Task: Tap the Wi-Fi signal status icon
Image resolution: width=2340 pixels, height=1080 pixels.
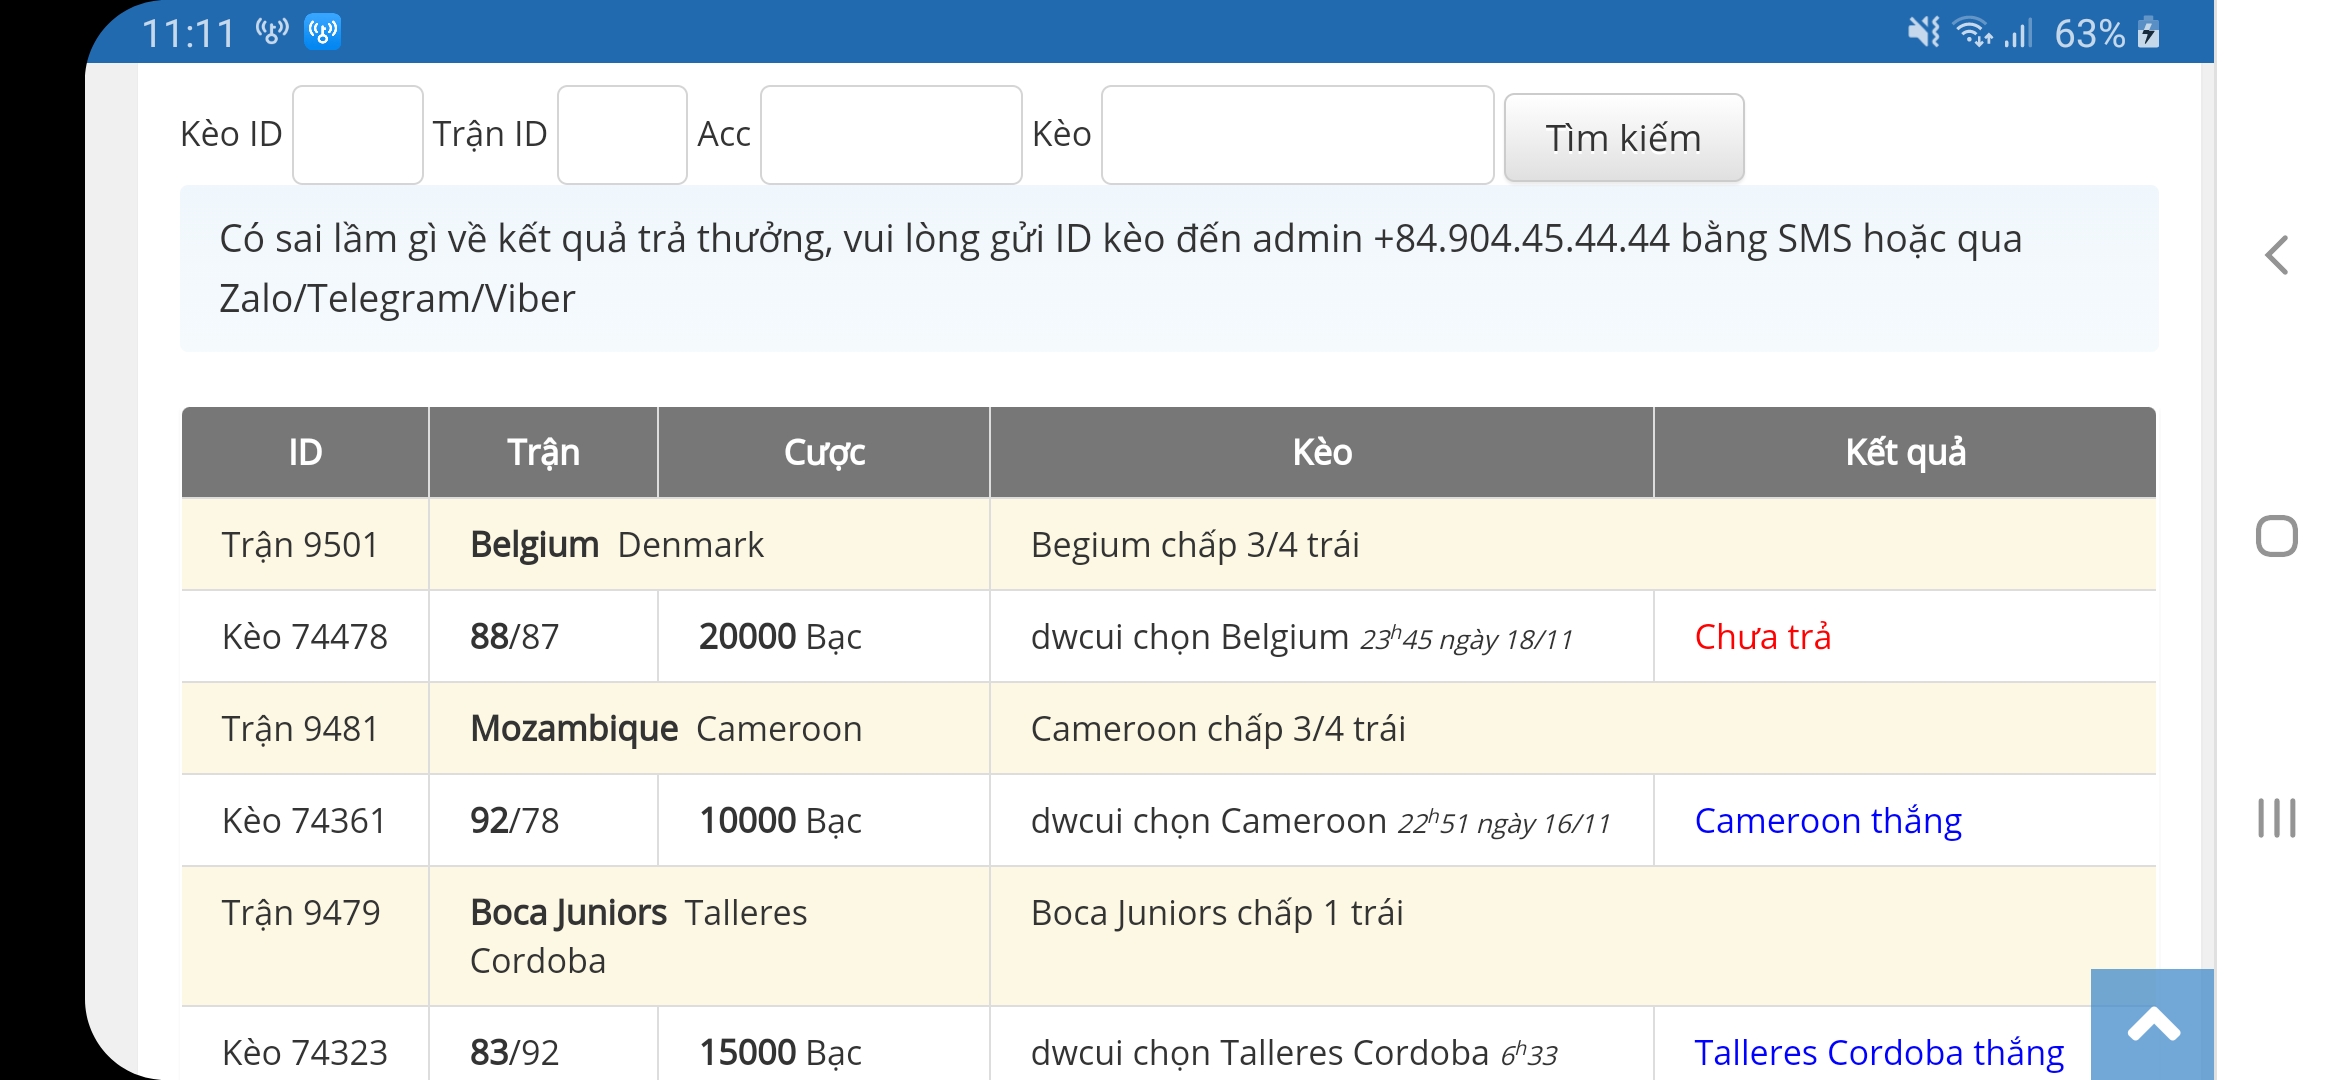Action: pos(1973,32)
